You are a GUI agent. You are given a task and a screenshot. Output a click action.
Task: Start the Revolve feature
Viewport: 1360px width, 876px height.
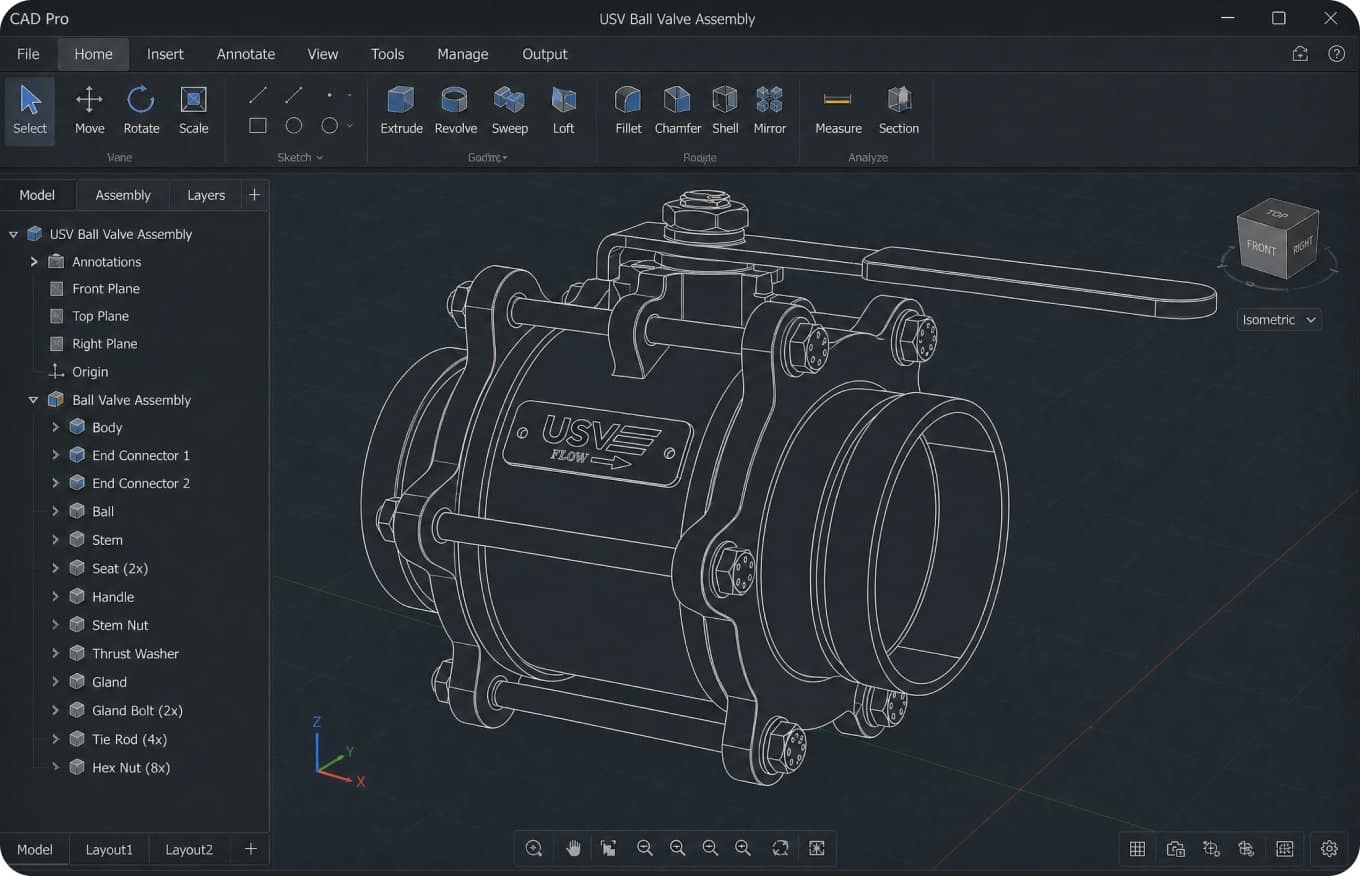point(456,111)
